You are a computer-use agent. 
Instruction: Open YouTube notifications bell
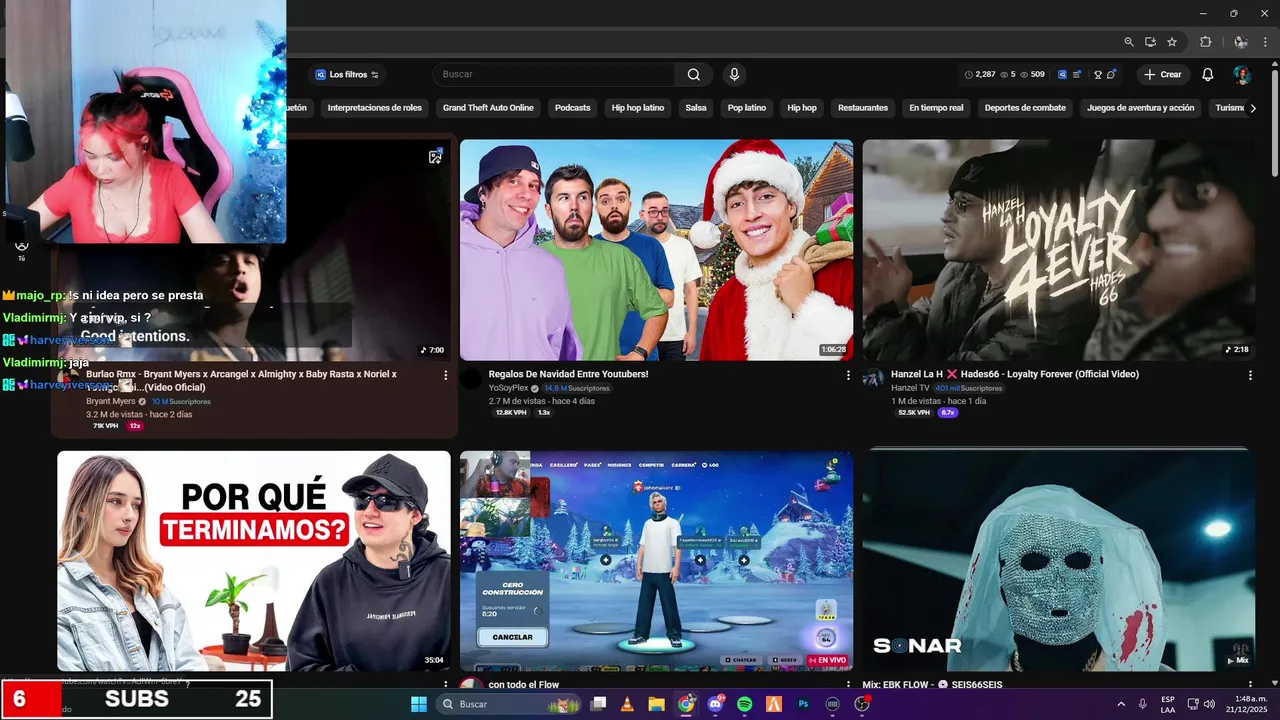coord(1208,74)
